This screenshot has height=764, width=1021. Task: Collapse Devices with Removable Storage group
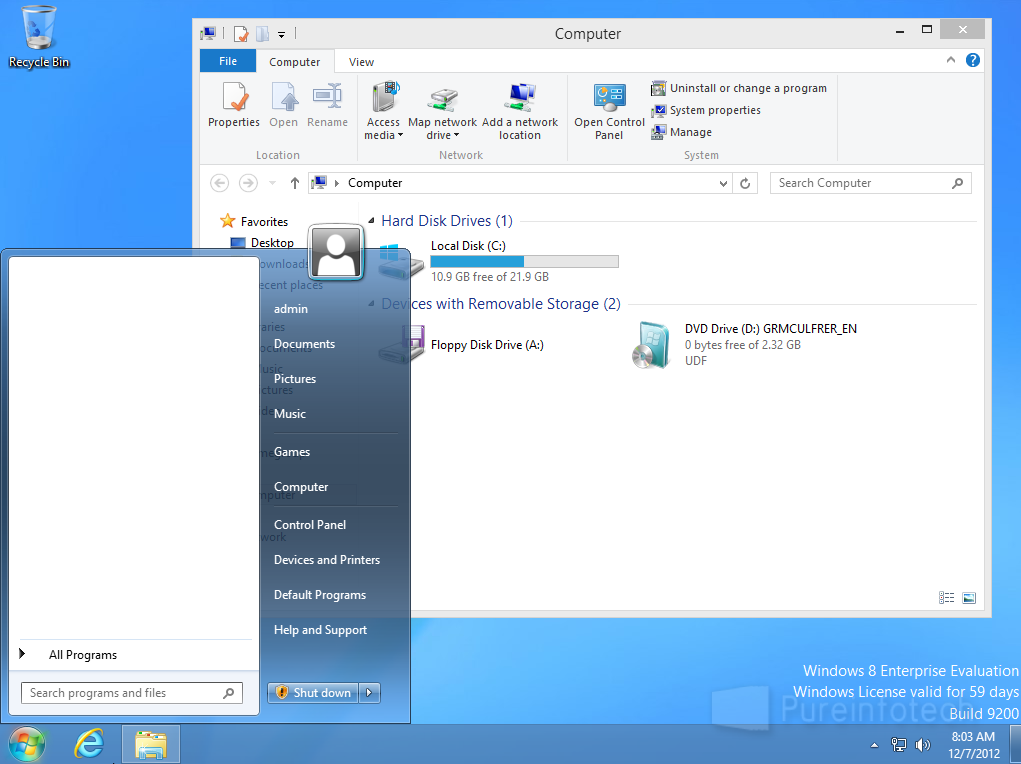click(371, 304)
